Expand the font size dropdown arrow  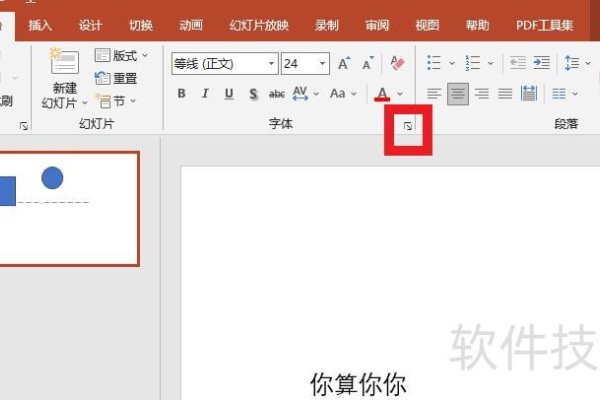click(323, 64)
